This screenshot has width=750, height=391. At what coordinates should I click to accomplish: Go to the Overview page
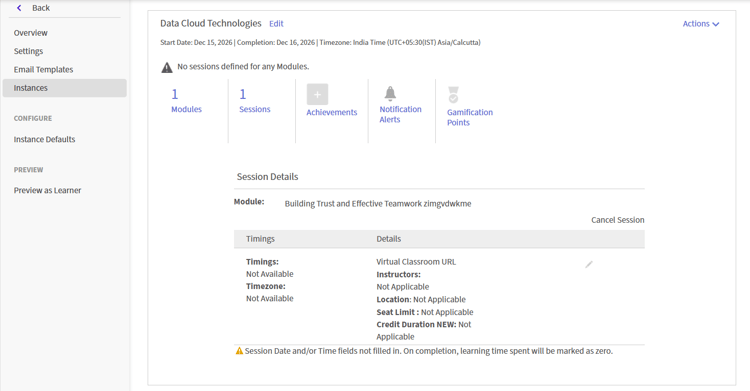click(31, 33)
